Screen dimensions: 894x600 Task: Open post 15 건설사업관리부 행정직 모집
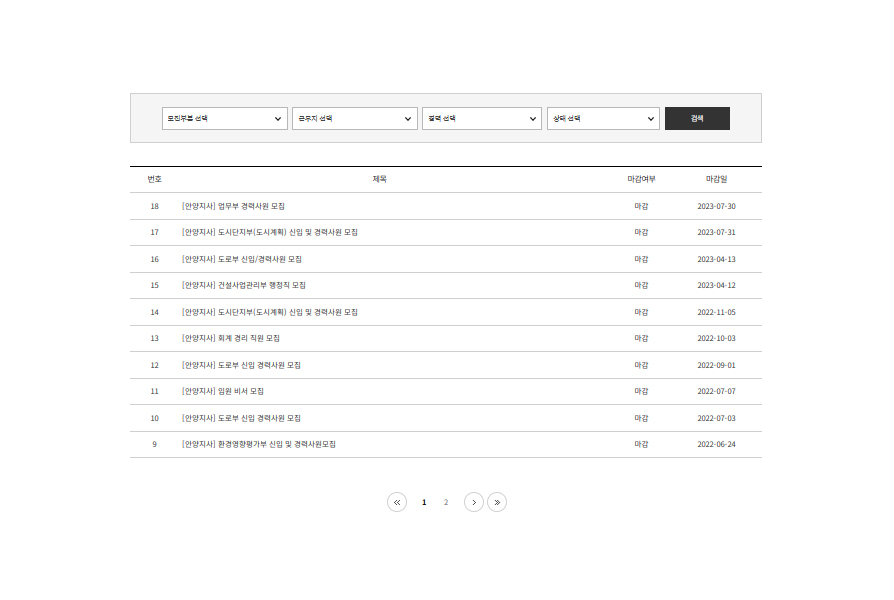(243, 285)
